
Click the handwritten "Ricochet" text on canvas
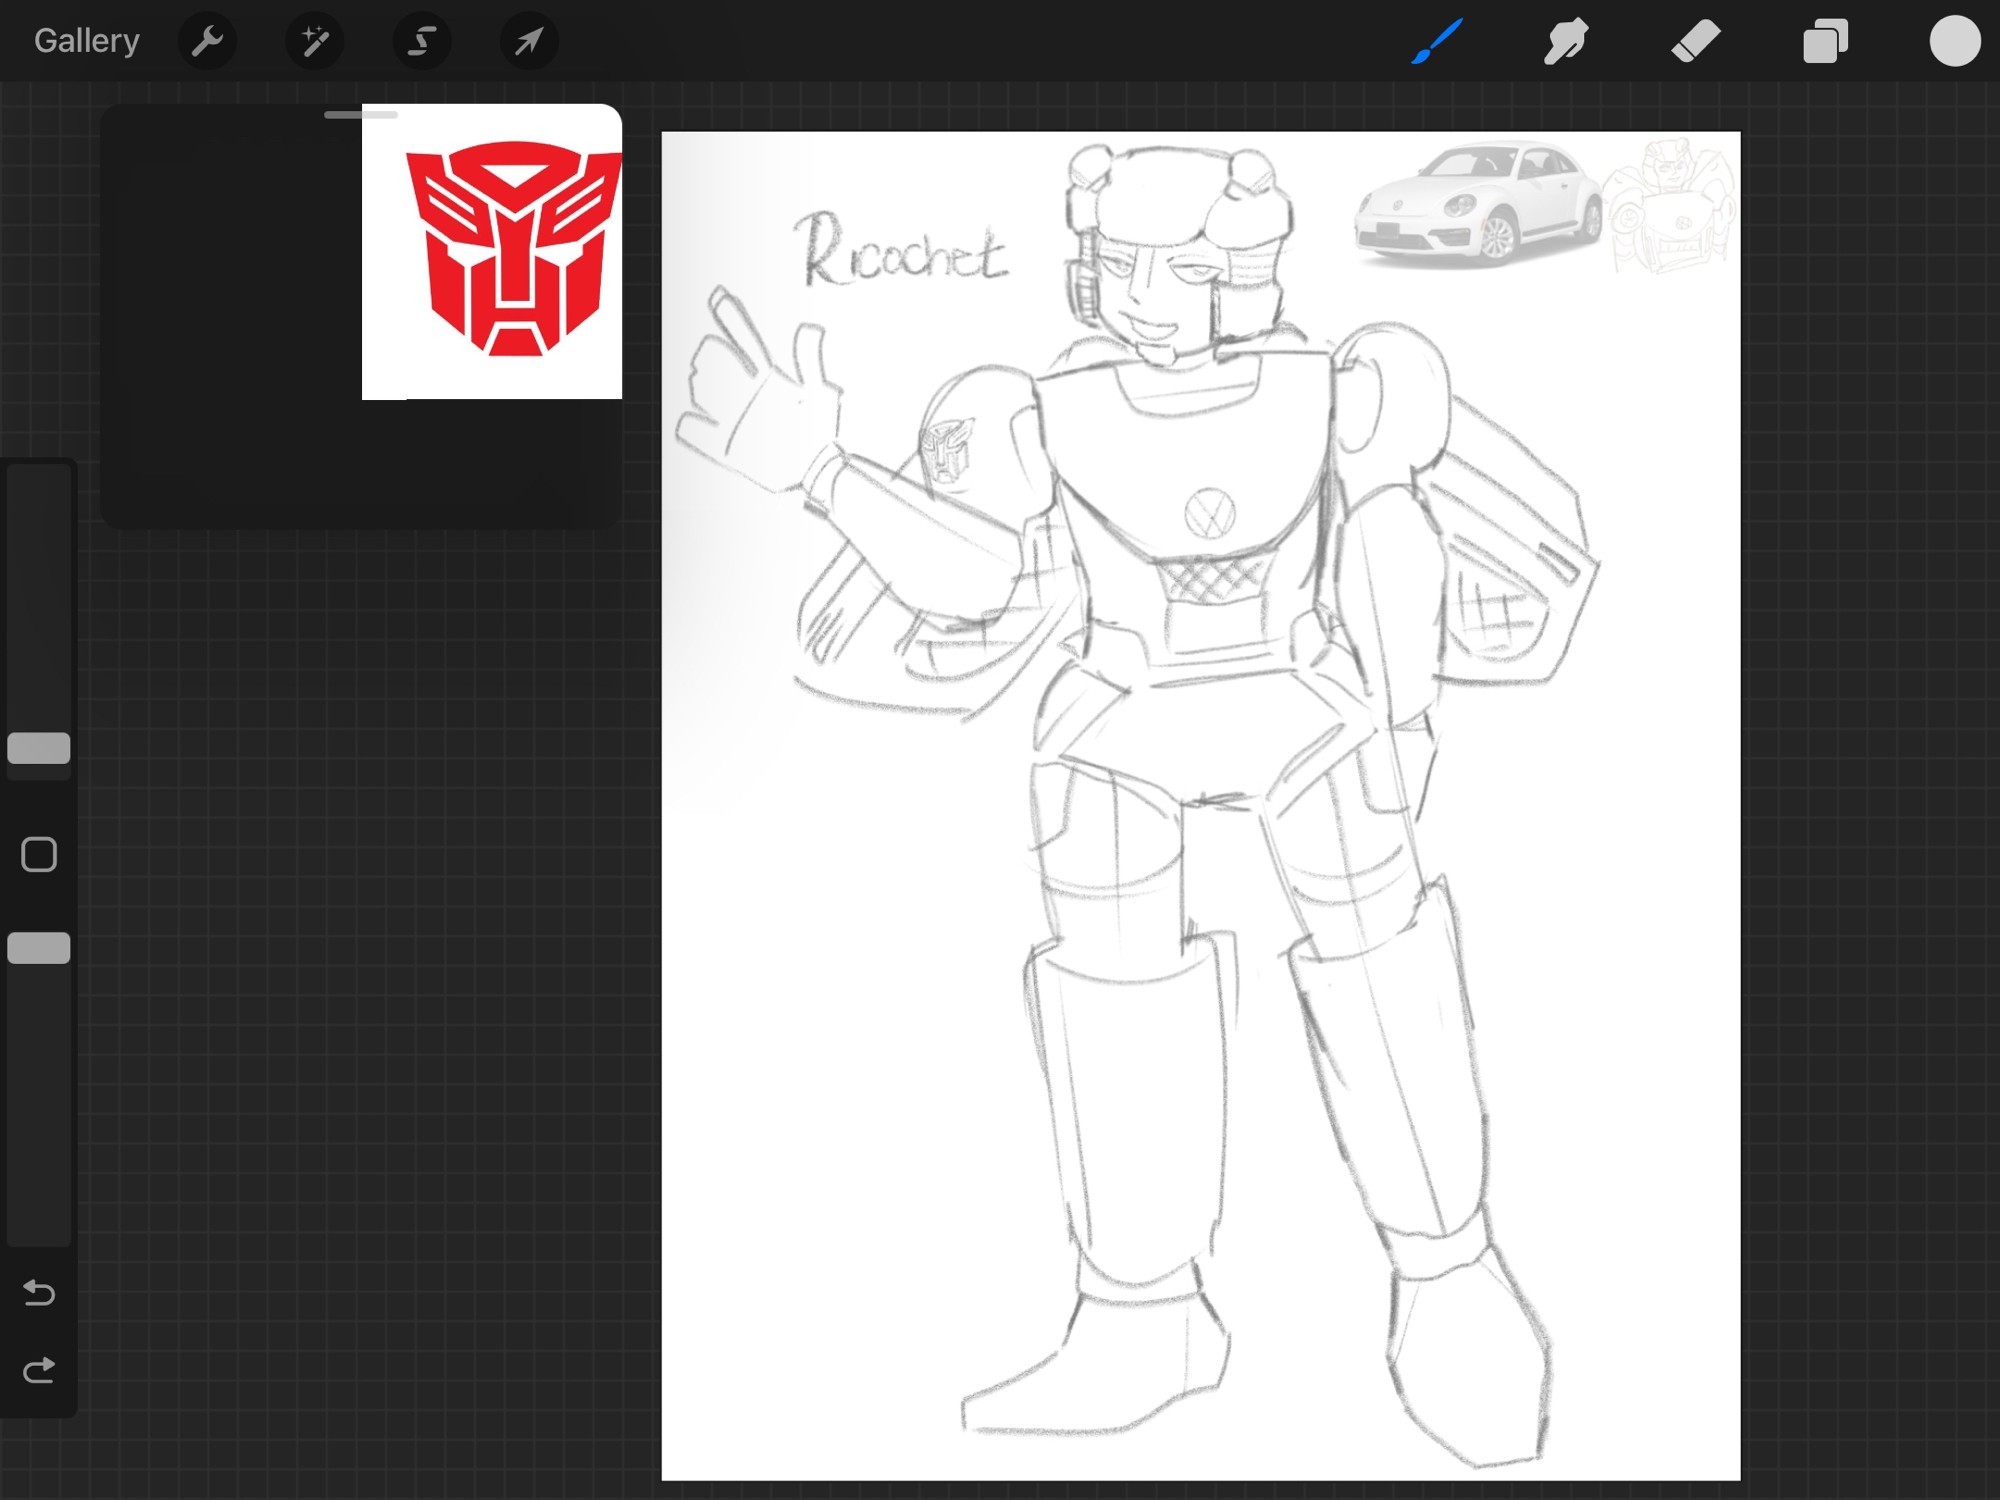pos(901,249)
